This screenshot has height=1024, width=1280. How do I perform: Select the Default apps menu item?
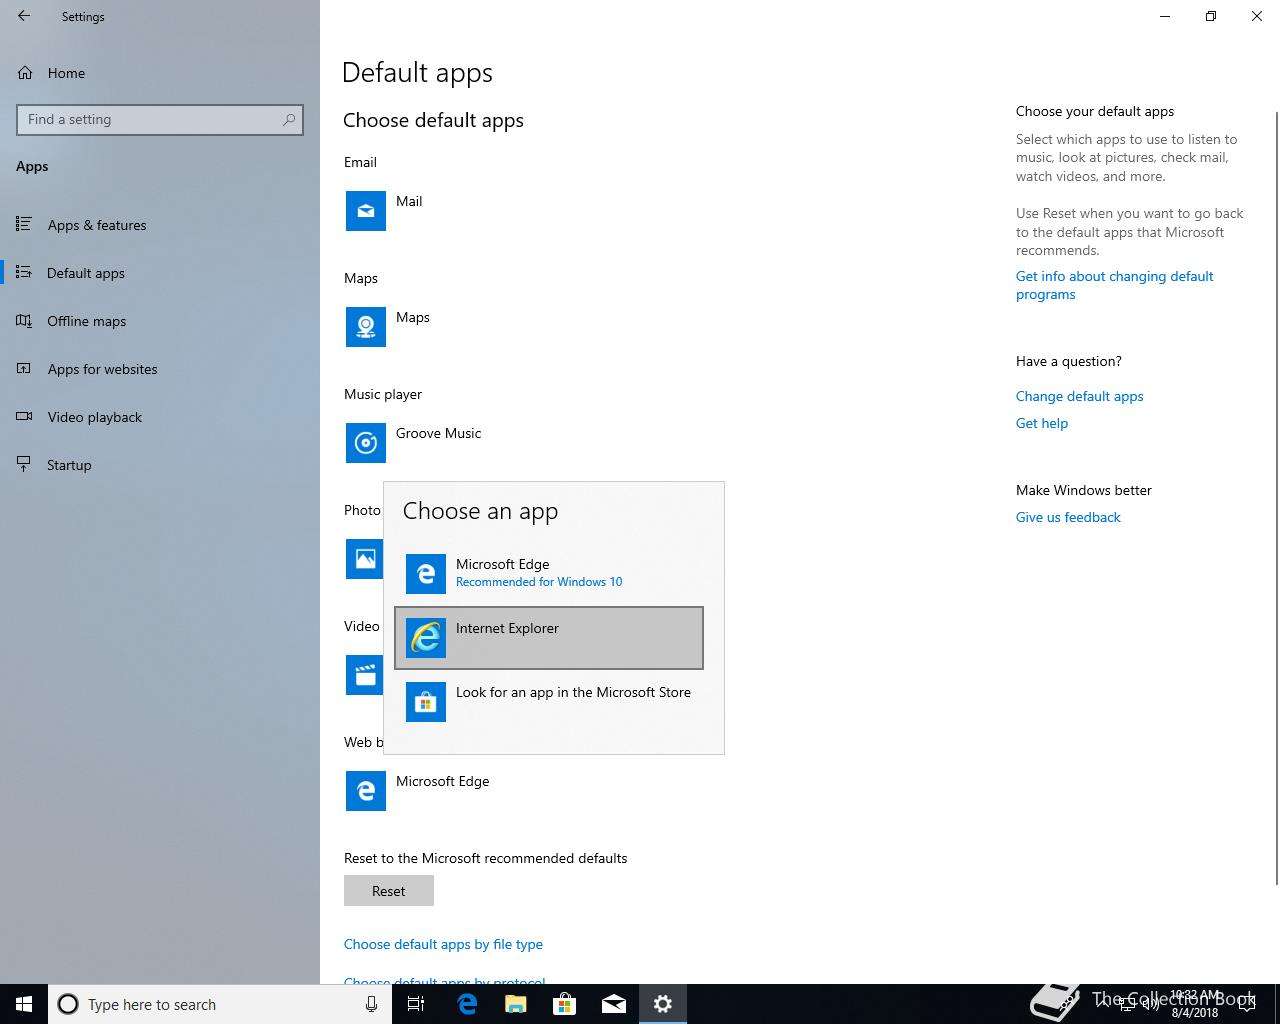click(160, 273)
